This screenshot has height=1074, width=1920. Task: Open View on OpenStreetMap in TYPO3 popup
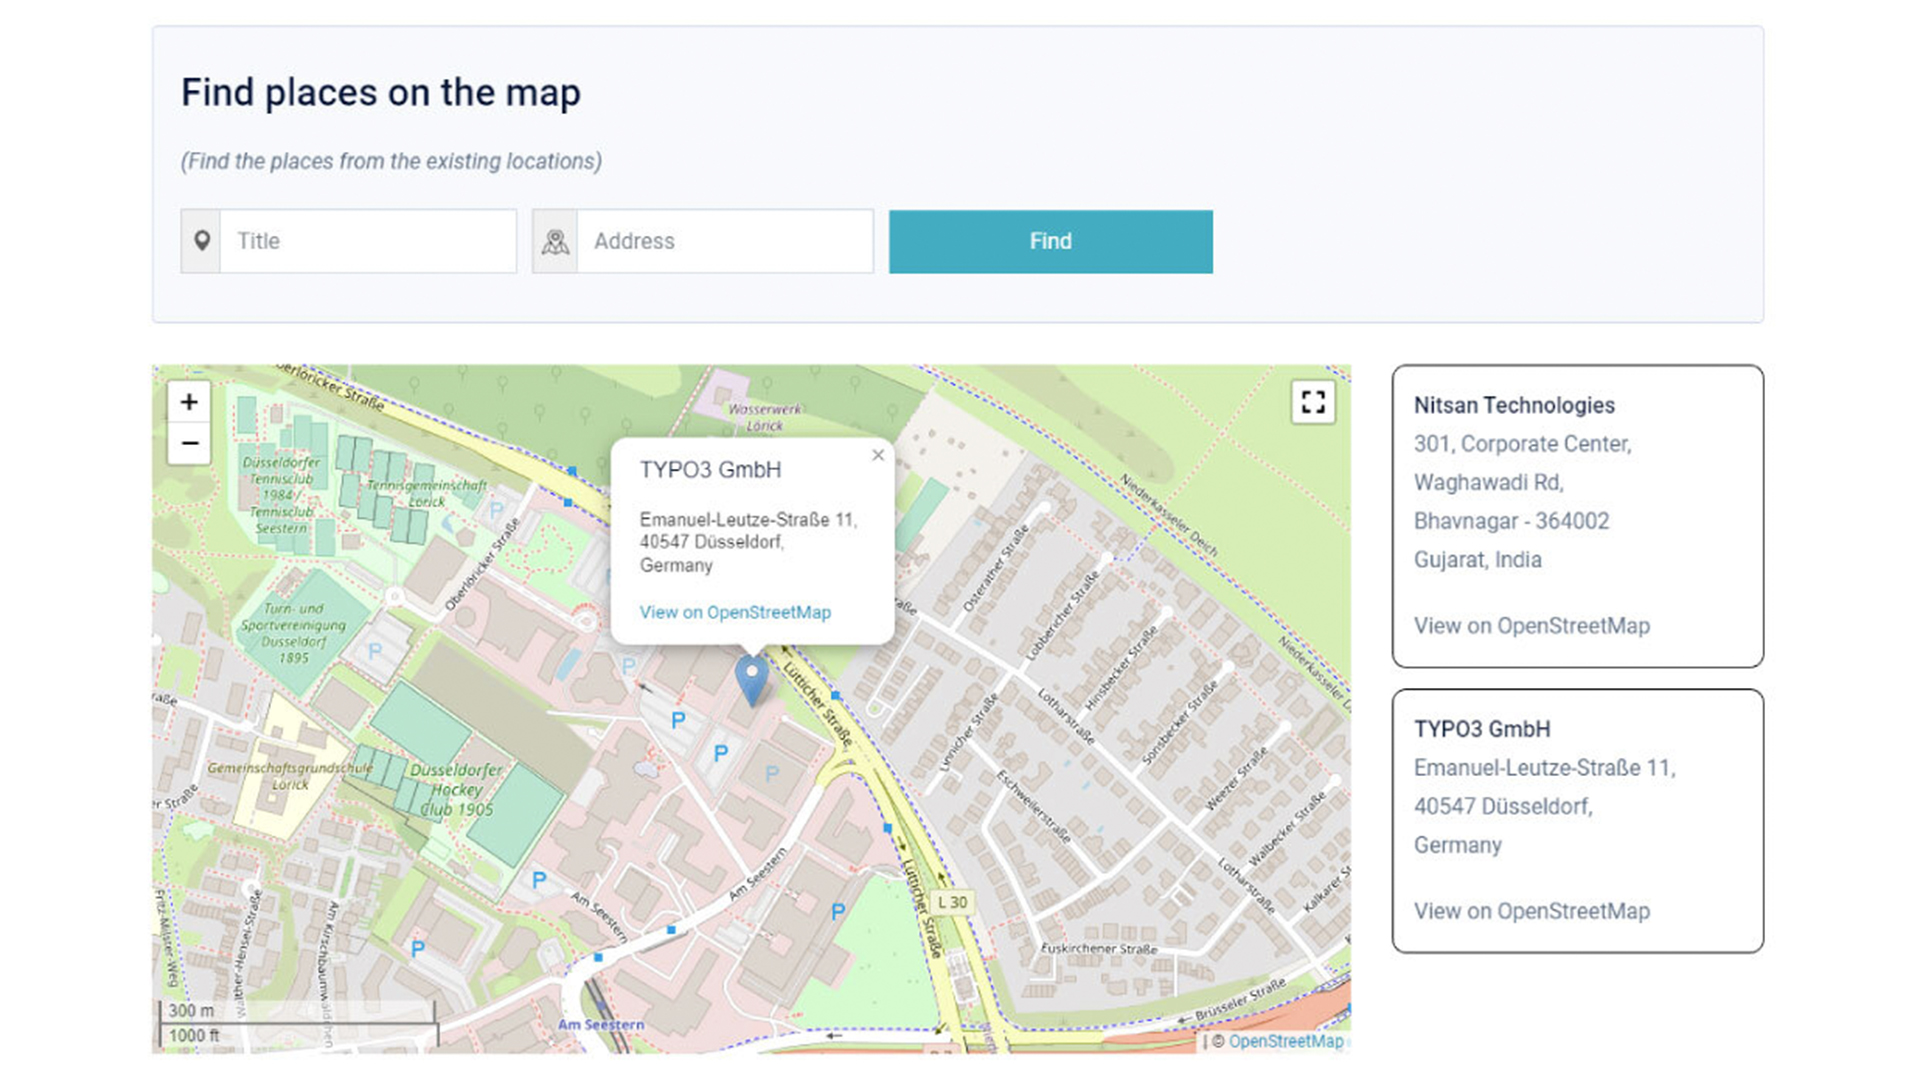[x=735, y=612]
